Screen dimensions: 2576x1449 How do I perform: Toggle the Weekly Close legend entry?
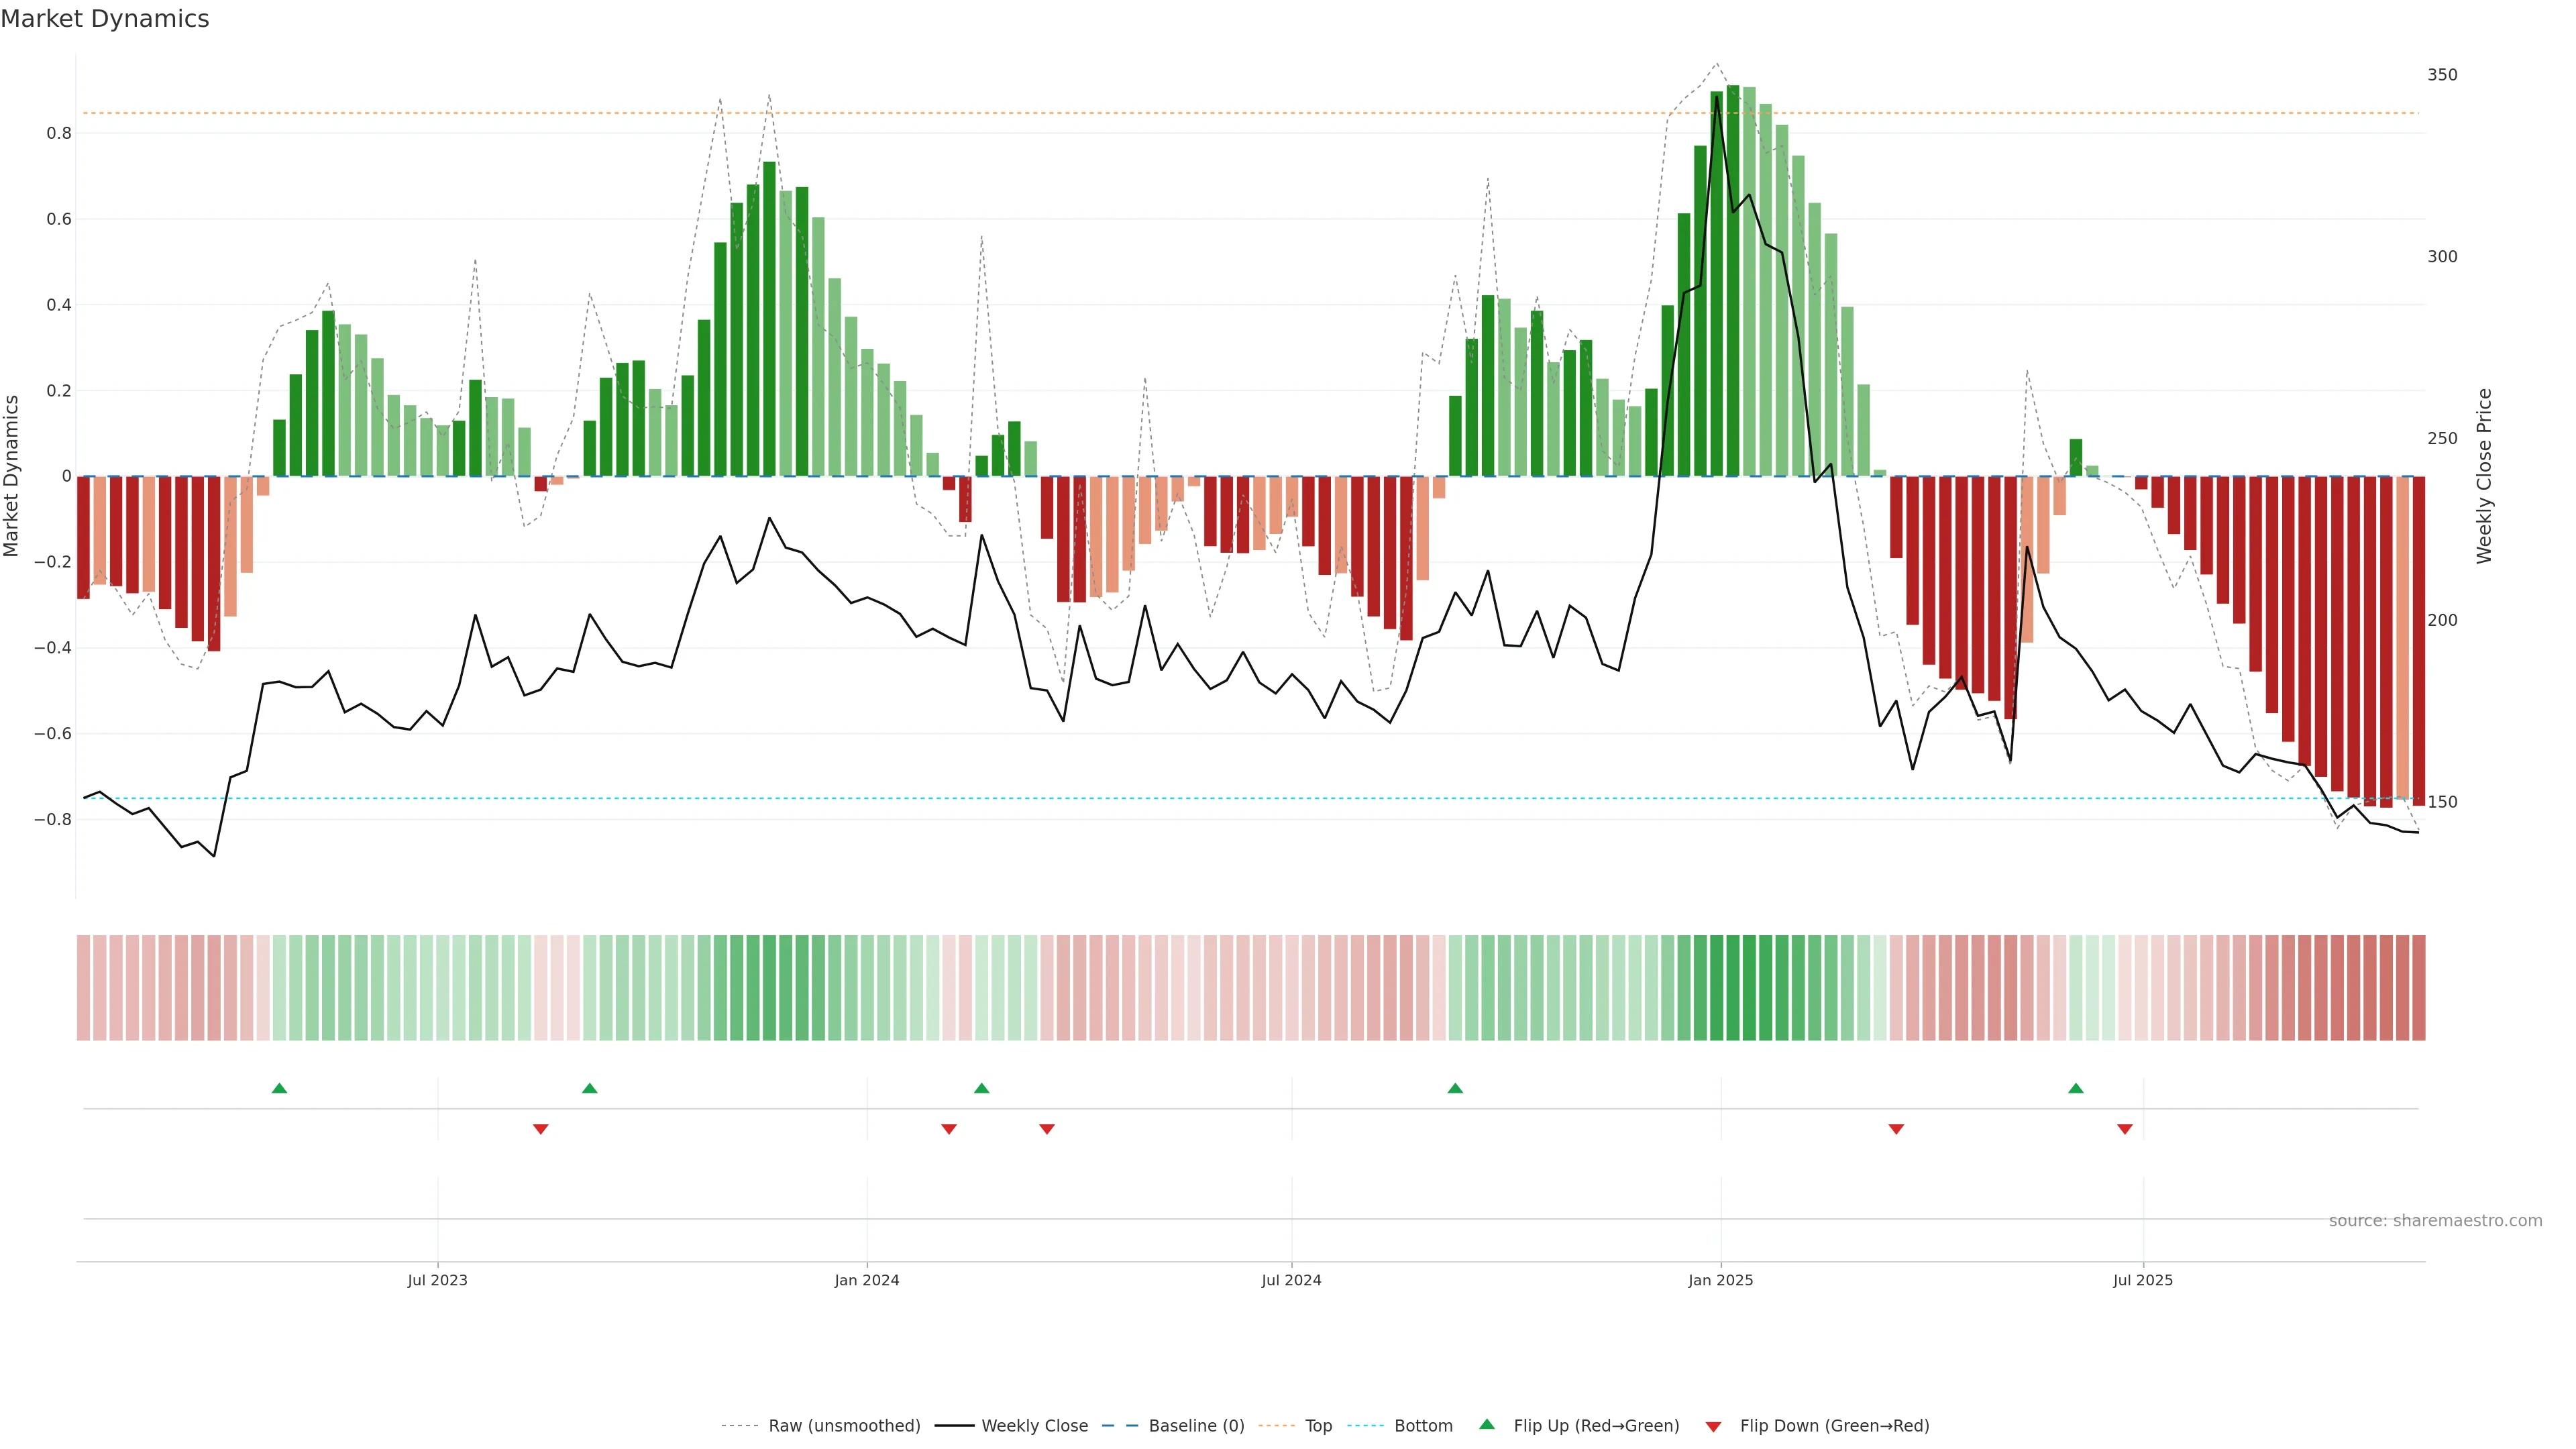(x=1034, y=1426)
